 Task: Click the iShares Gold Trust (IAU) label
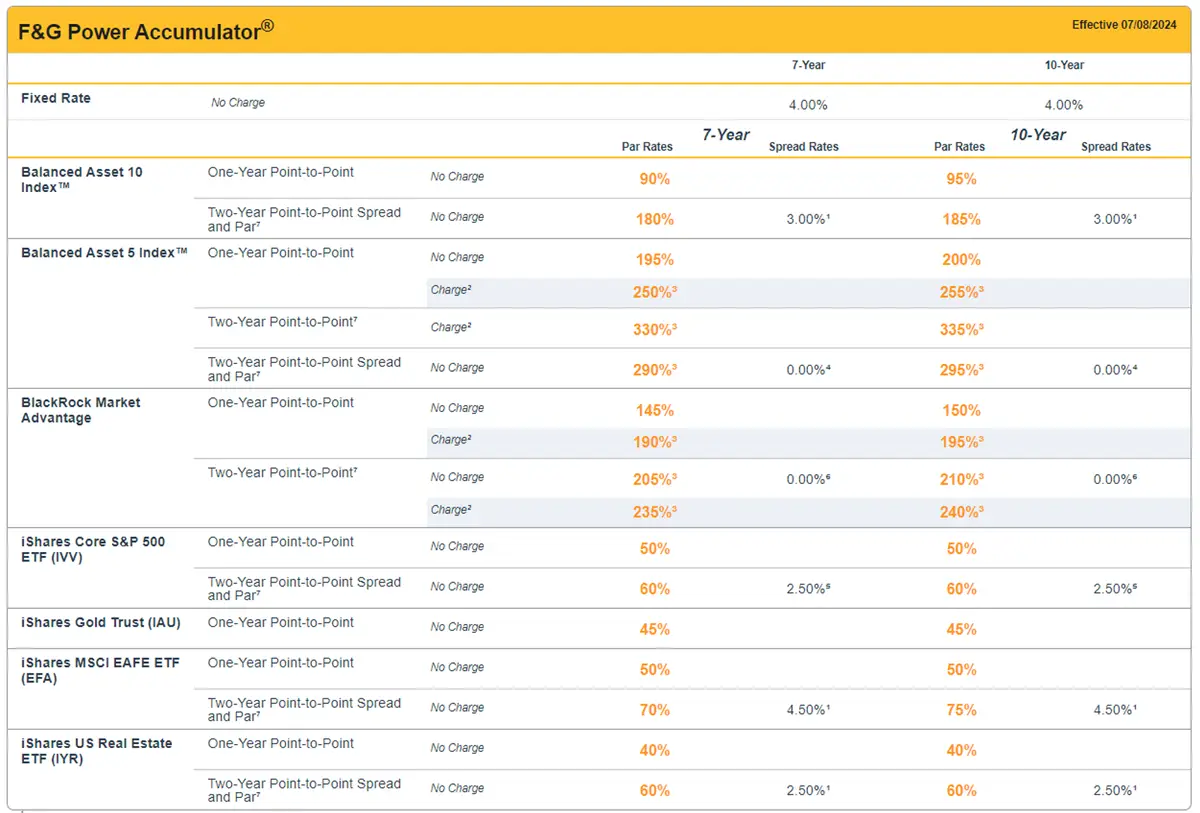[x=101, y=623]
